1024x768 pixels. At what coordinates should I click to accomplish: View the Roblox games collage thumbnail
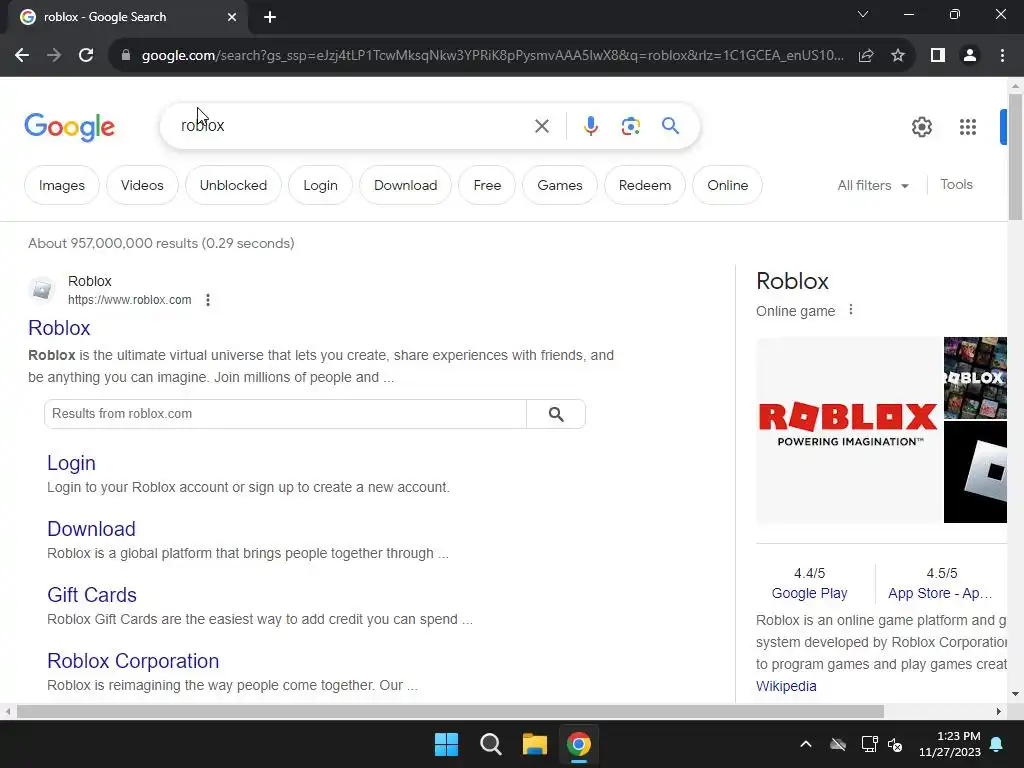(x=975, y=377)
